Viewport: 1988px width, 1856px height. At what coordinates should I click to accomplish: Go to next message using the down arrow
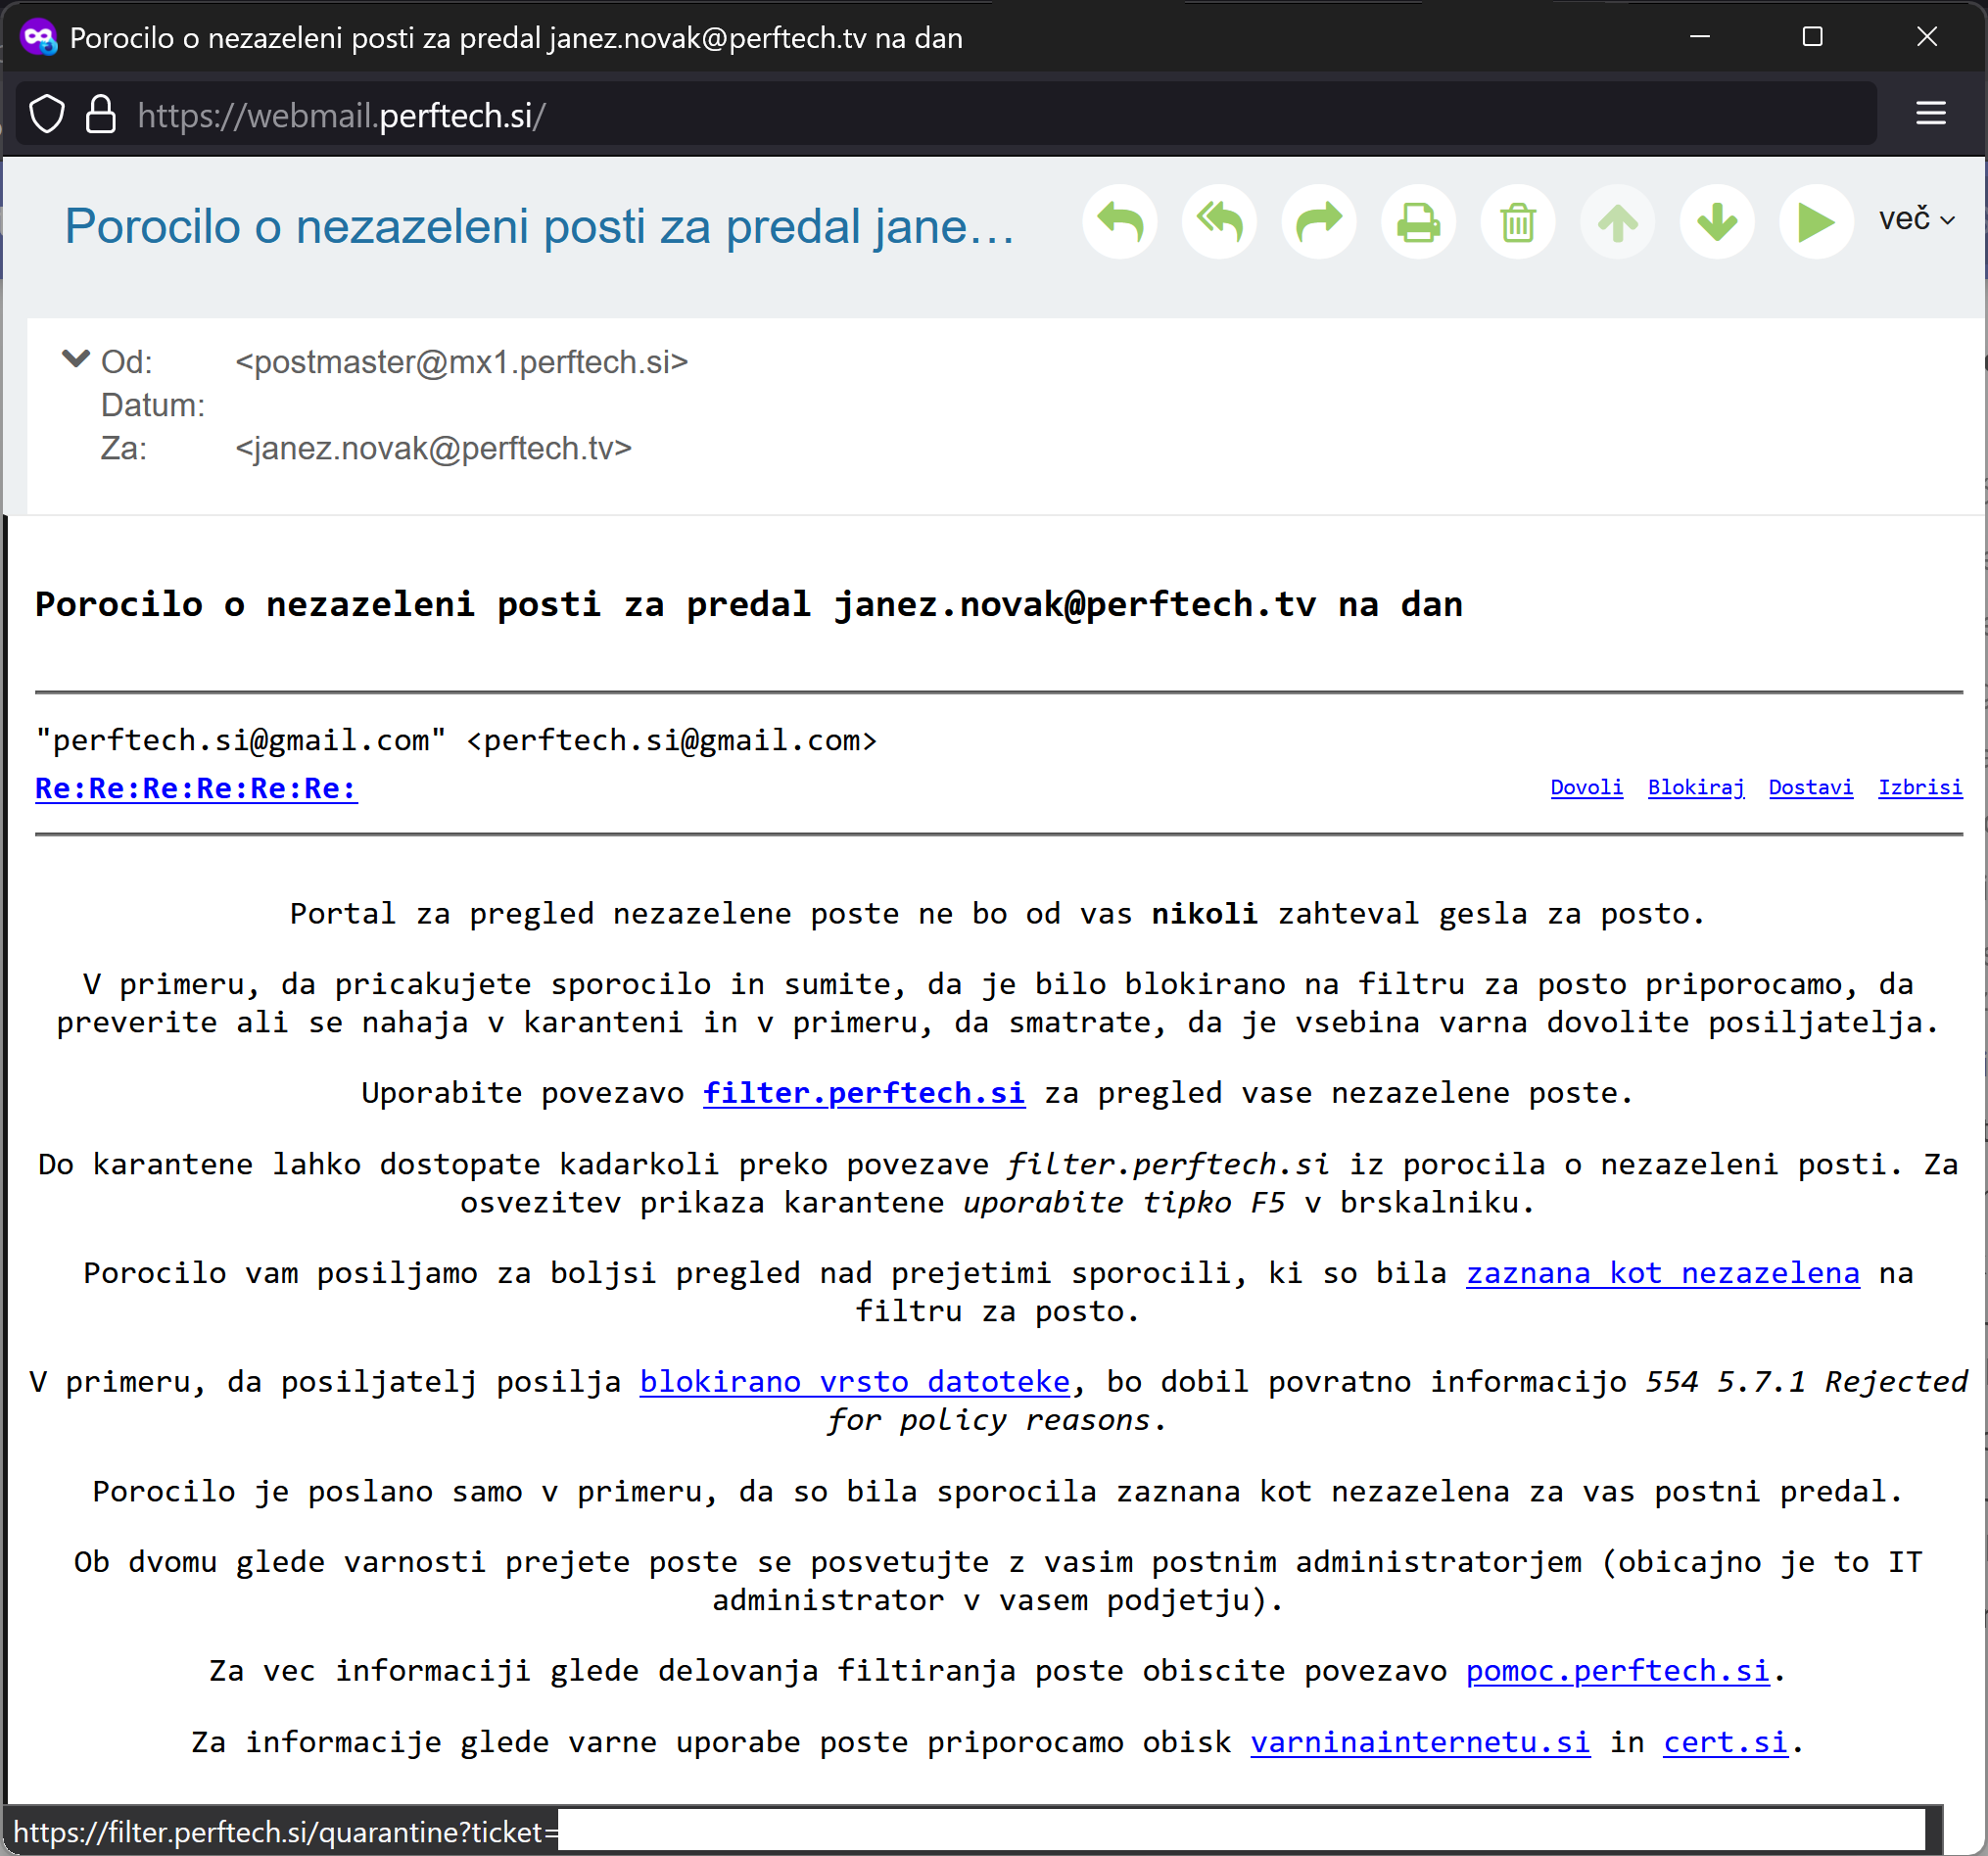pos(1717,222)
